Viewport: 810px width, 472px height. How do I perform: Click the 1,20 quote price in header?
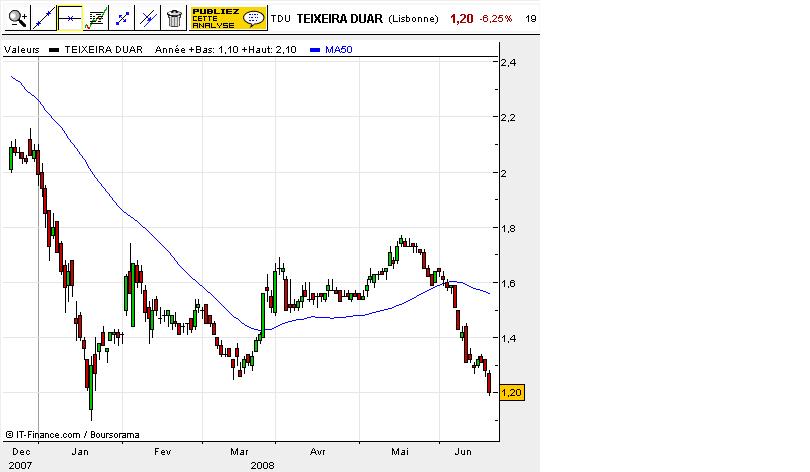(461, 19)
